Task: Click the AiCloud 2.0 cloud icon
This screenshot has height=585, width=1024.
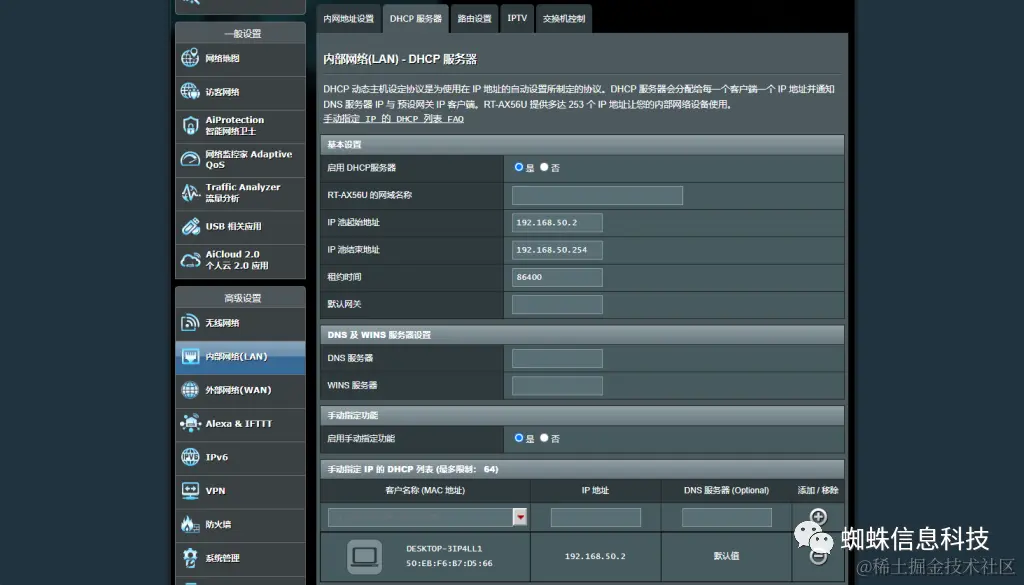Action: click(x=190, y=260)
